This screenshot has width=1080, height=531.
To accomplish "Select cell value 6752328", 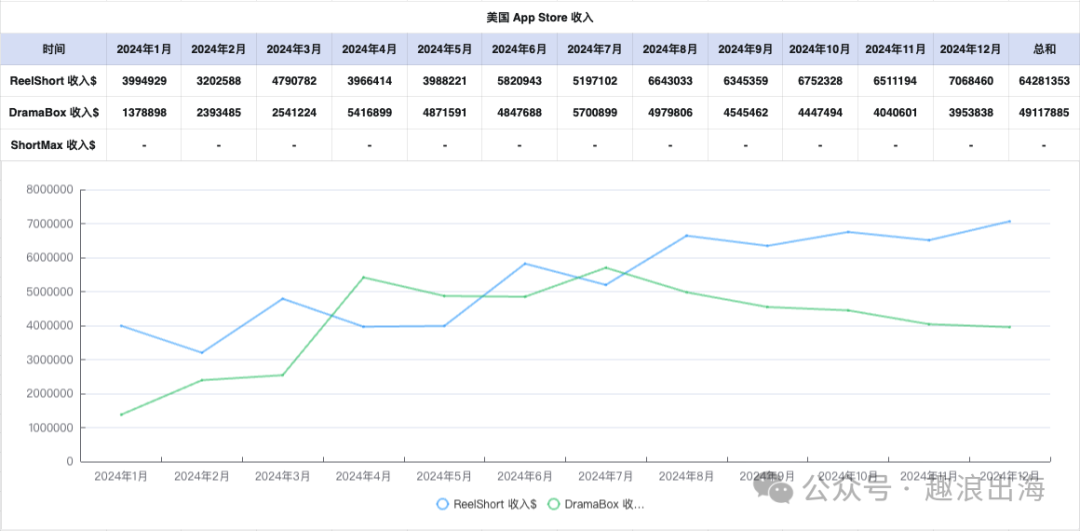I will pos(820,81).
